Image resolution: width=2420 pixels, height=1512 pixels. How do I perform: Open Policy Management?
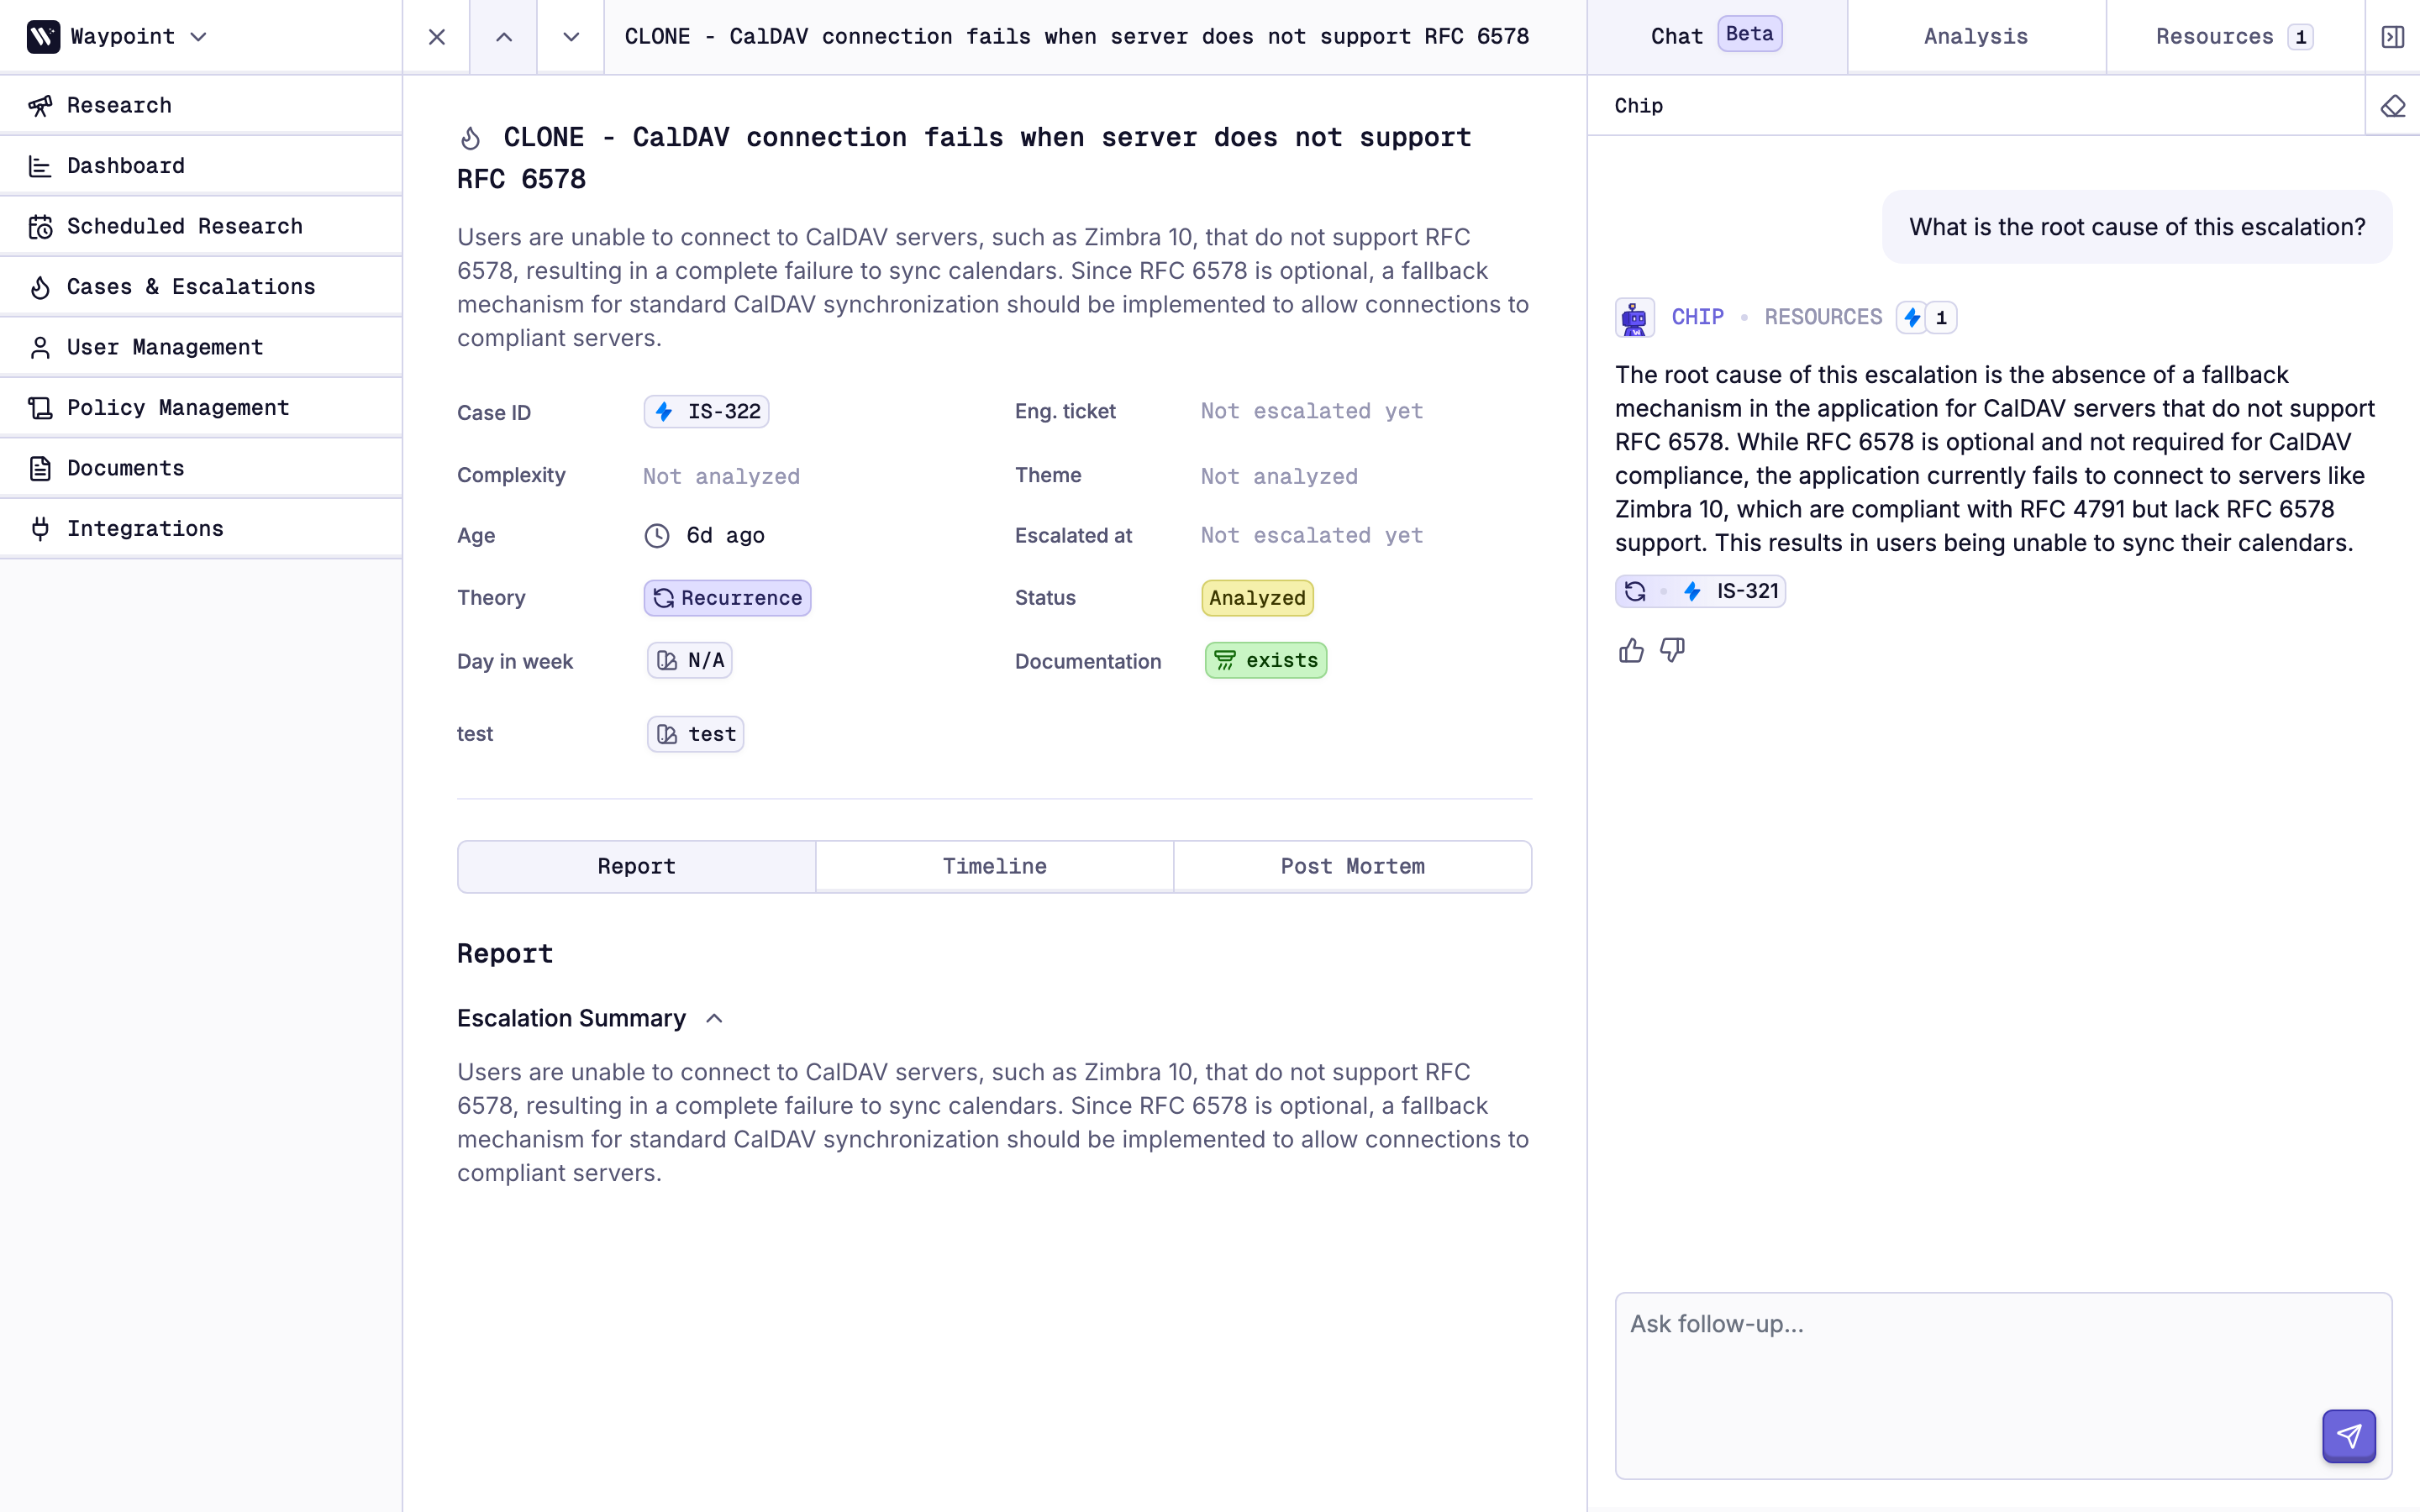[201, 407]
